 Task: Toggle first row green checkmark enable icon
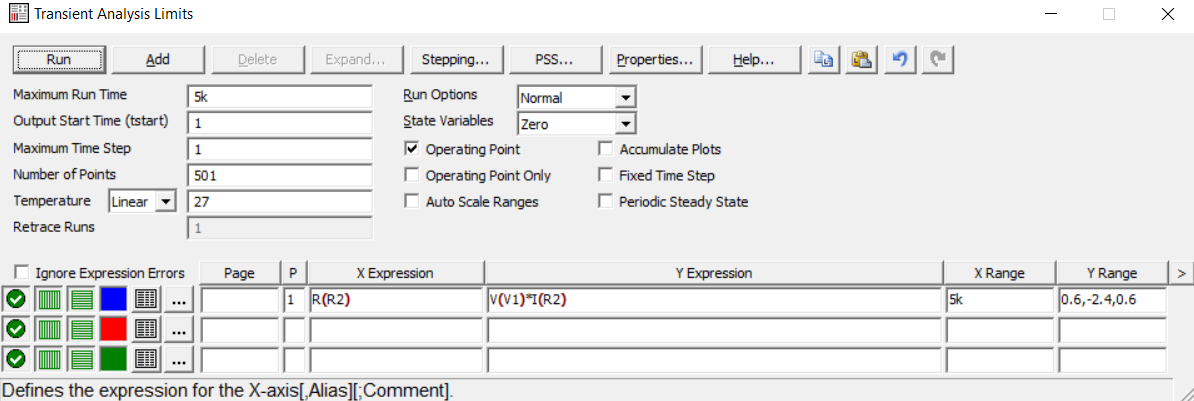point(16,299)
